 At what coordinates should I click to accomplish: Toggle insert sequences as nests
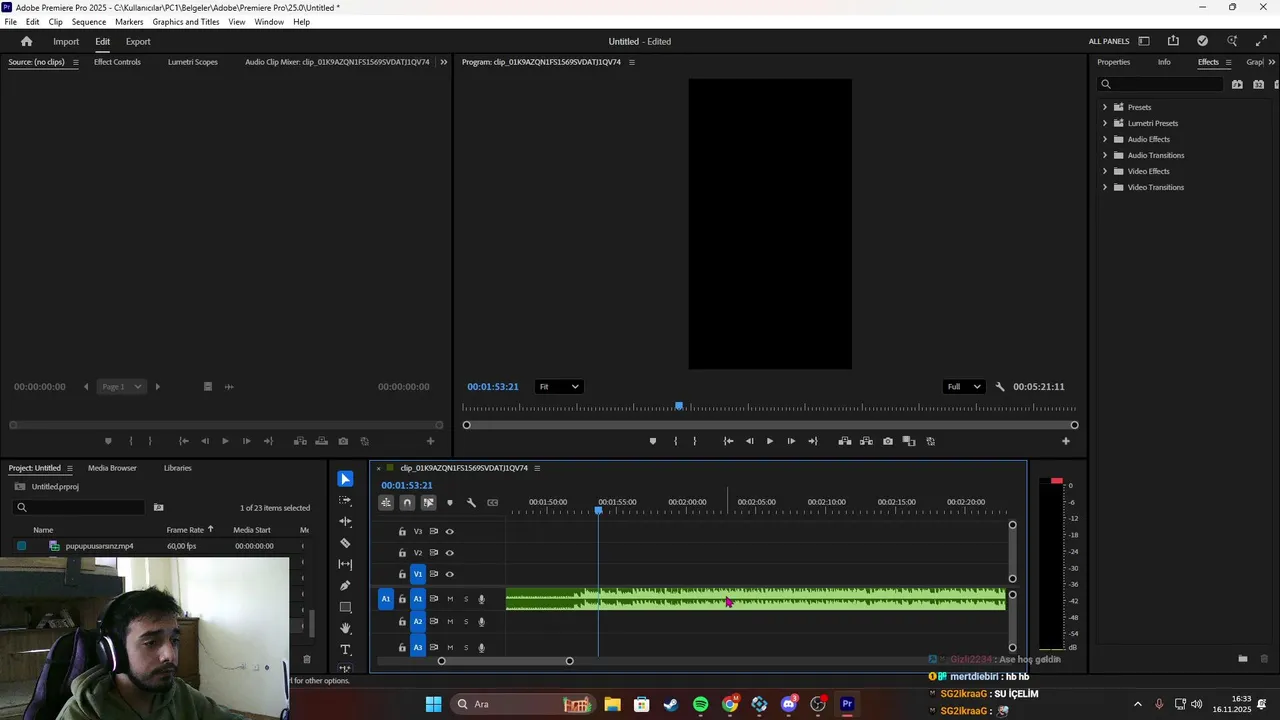tap(386, 503)
